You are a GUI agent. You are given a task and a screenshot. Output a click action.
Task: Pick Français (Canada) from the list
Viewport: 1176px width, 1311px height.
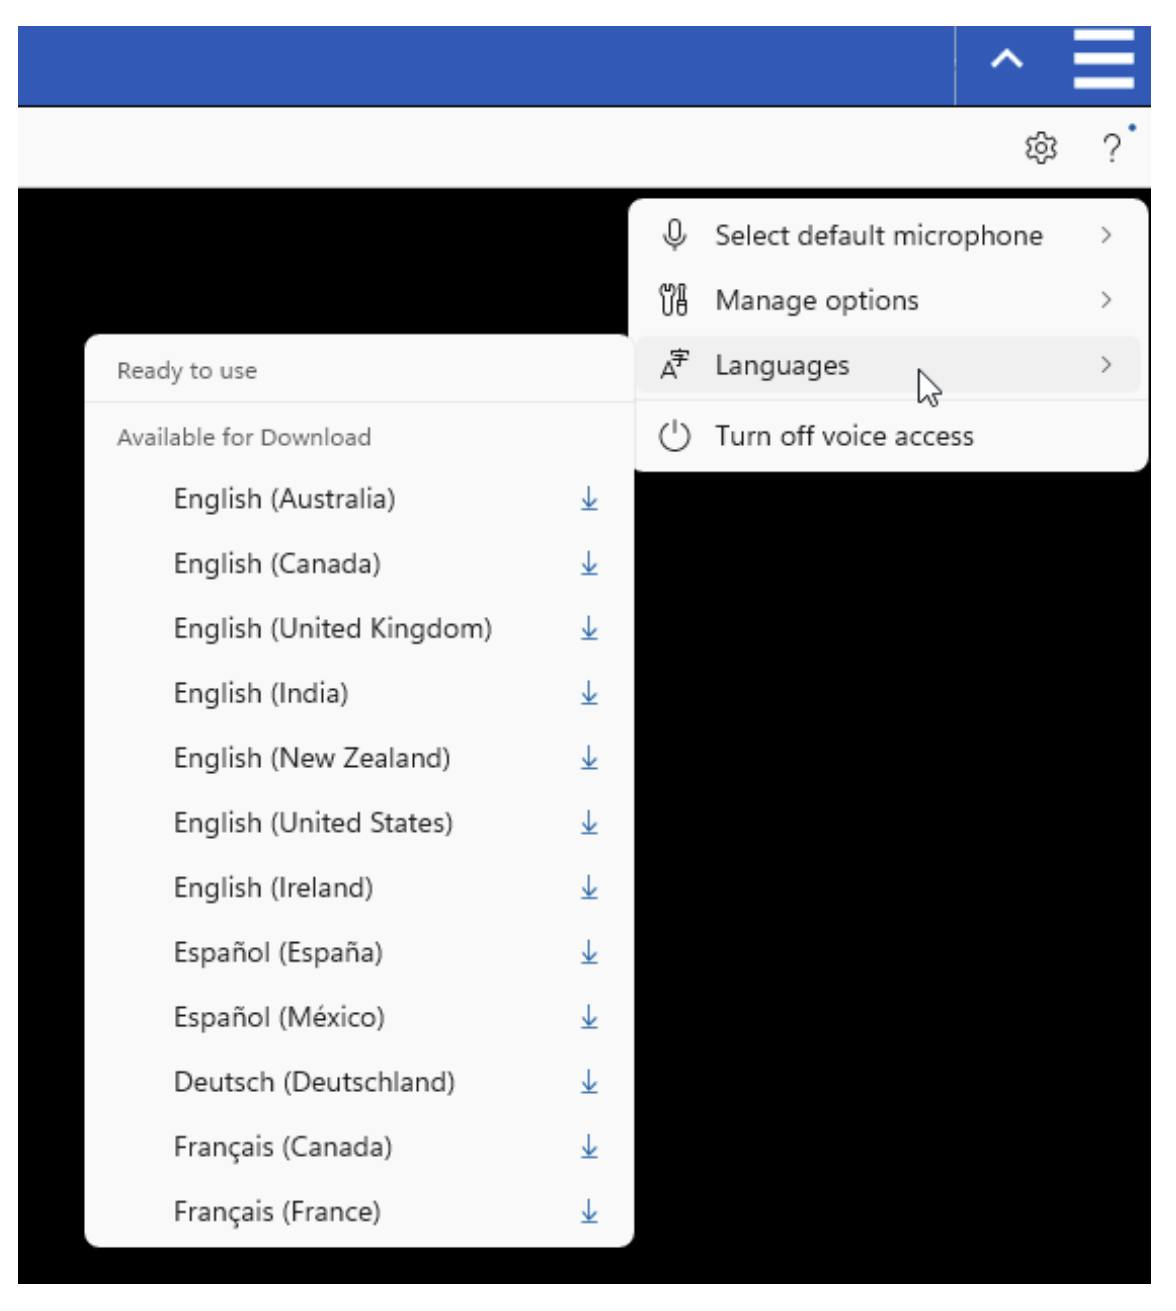[283, 1147]
